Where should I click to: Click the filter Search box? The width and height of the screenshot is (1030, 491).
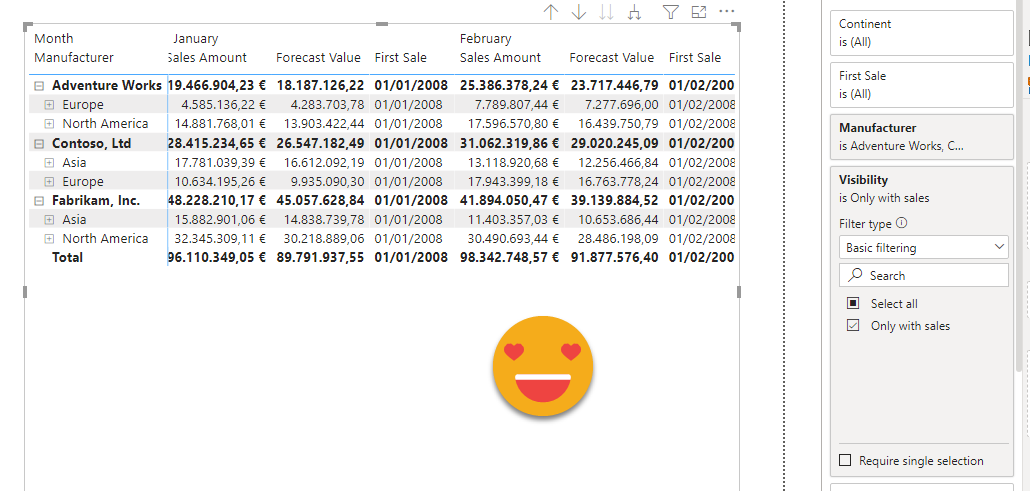click(x=923, y=276)
